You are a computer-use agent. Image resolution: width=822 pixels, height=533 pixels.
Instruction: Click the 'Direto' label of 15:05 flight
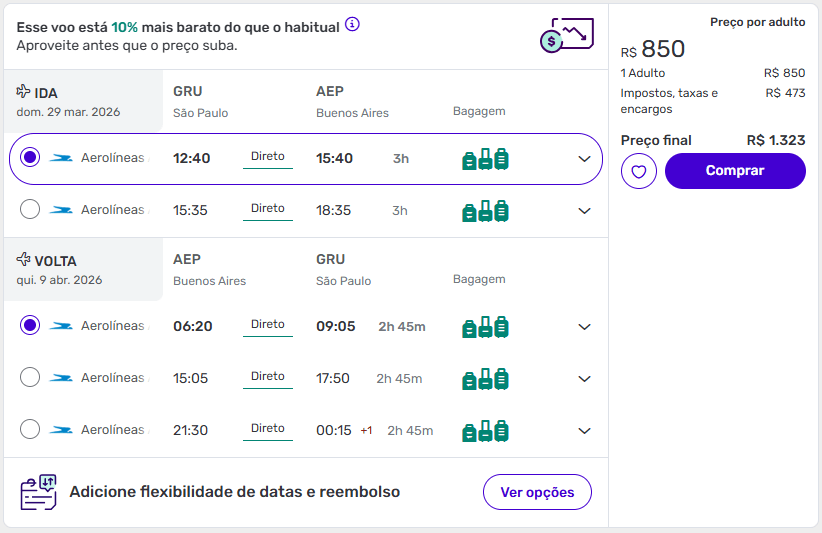268,377
